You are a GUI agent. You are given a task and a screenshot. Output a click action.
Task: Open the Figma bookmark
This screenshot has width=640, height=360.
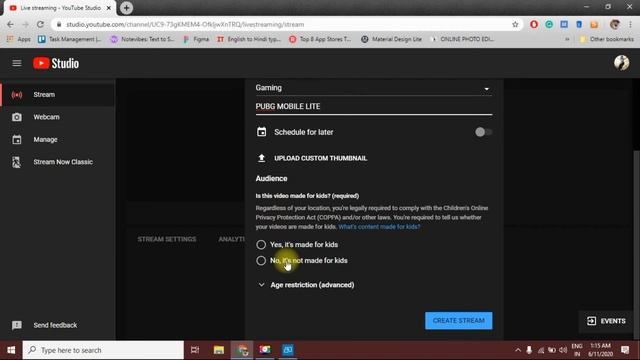(x=196, y=39)
